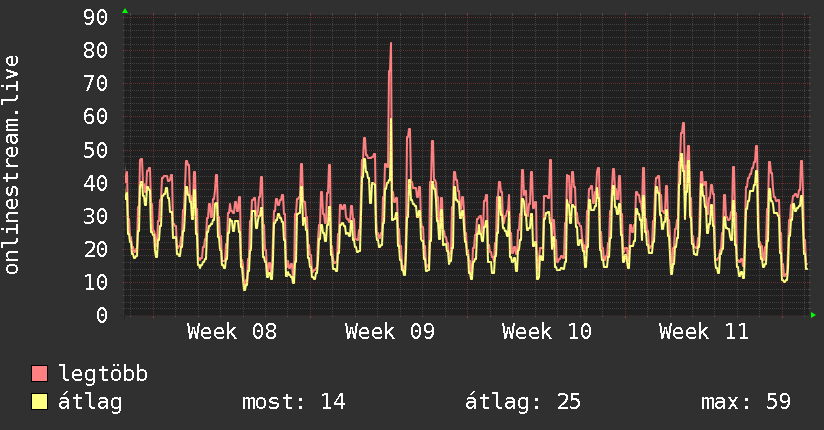824x430 pixels.
Task: Click the 'Week 11' x-axis label
Action: [x=704, y=332]
